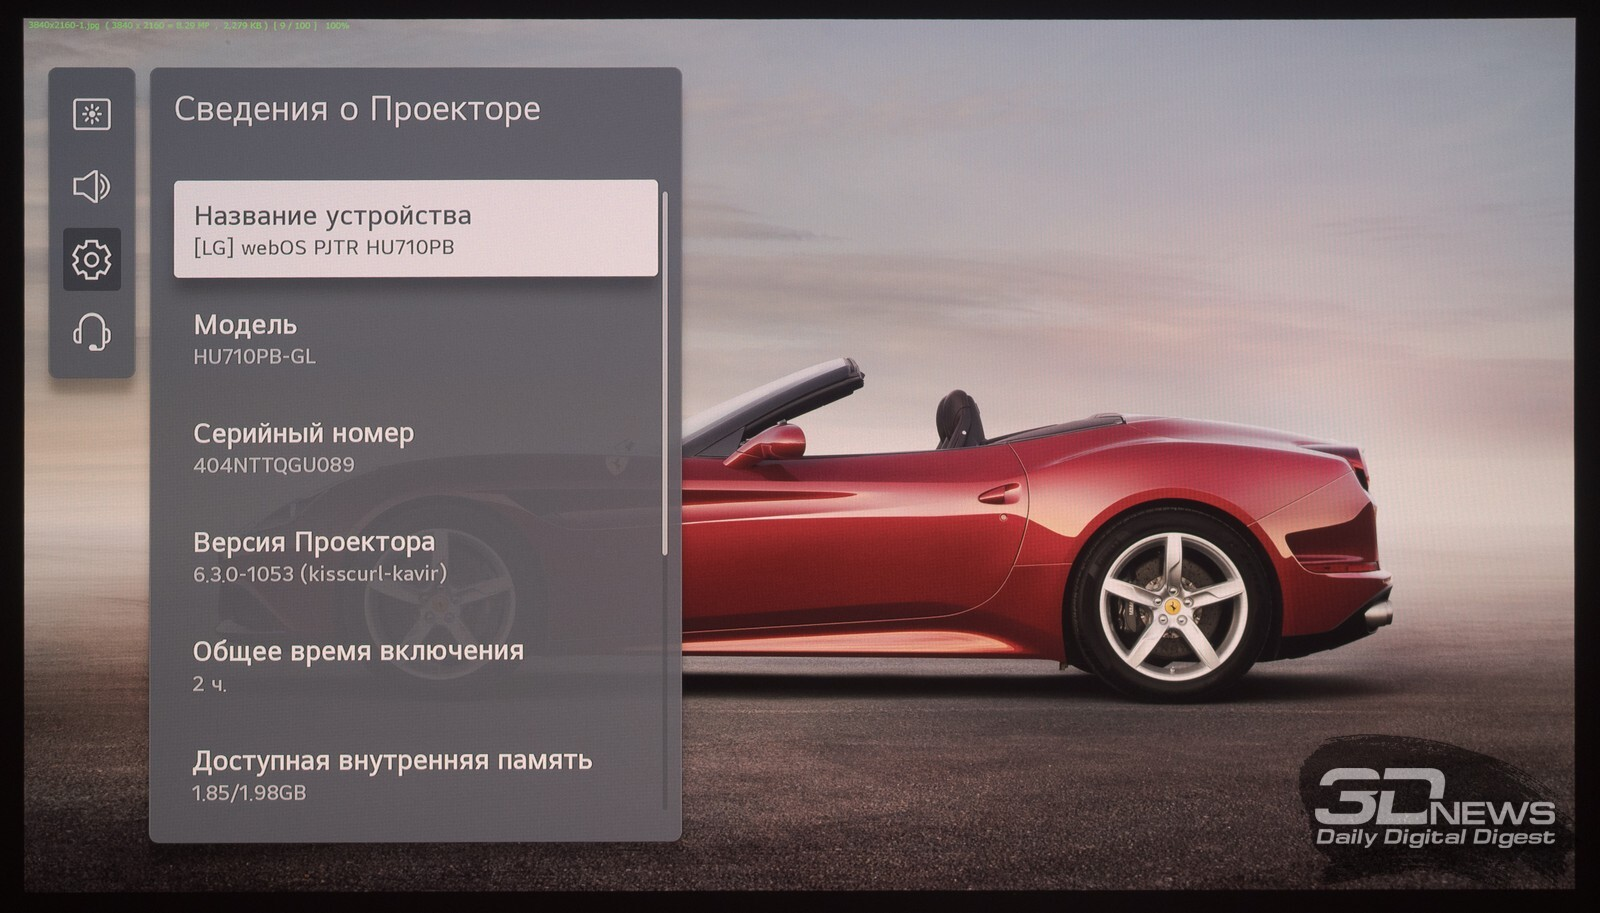Select the Серийный номер entry
Screen dimensions: 1600x913
tap(415, 447)
